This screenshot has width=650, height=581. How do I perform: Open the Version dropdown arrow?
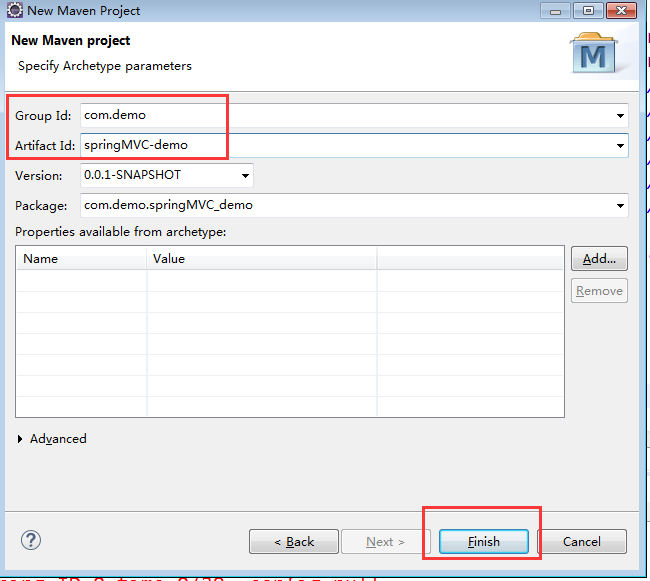coord(245,176)
